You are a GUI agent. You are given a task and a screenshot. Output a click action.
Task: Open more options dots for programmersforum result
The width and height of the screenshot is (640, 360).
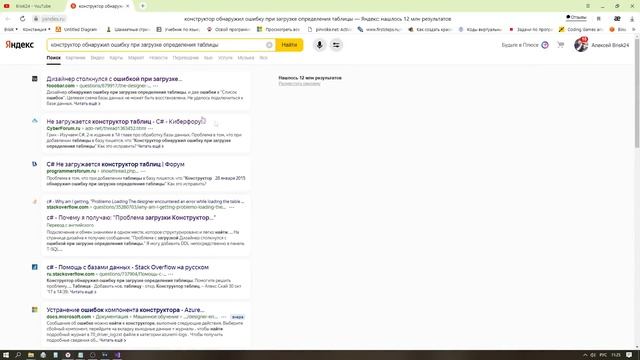(143, 171)
